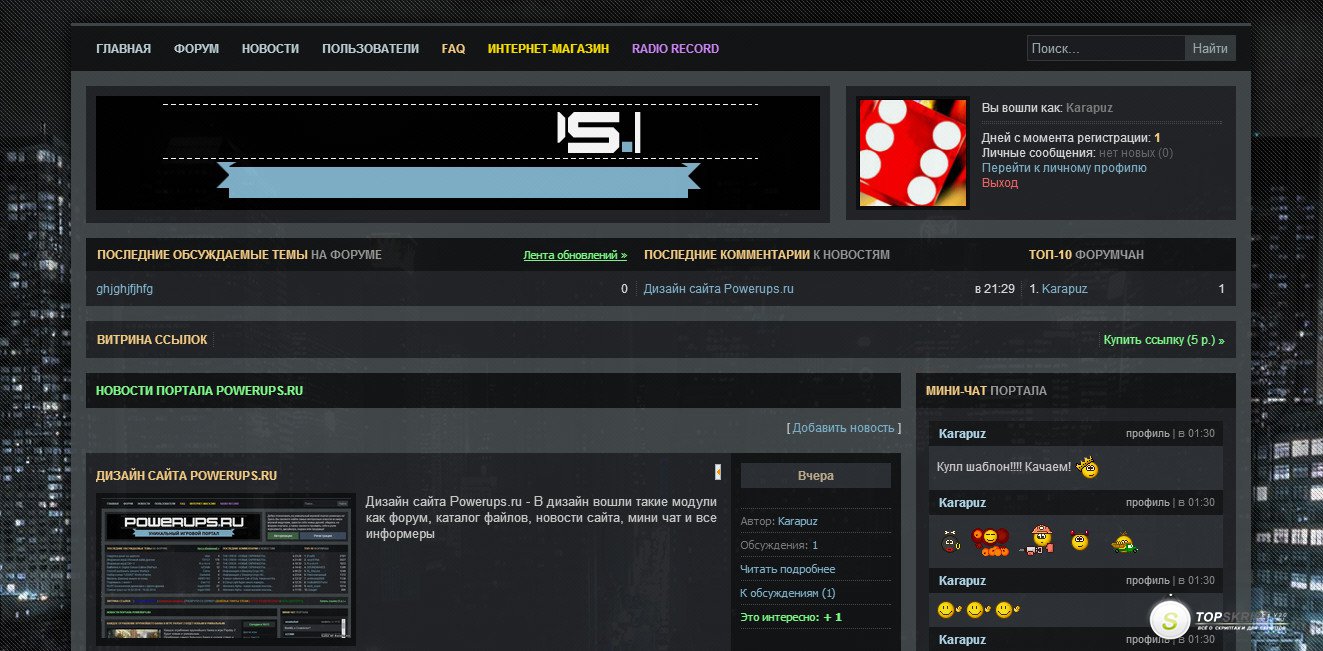The image size is (1323, 651).
Task: Click the Cheburashka big-ears smiley emoticon
Action: tap(990, 541)
